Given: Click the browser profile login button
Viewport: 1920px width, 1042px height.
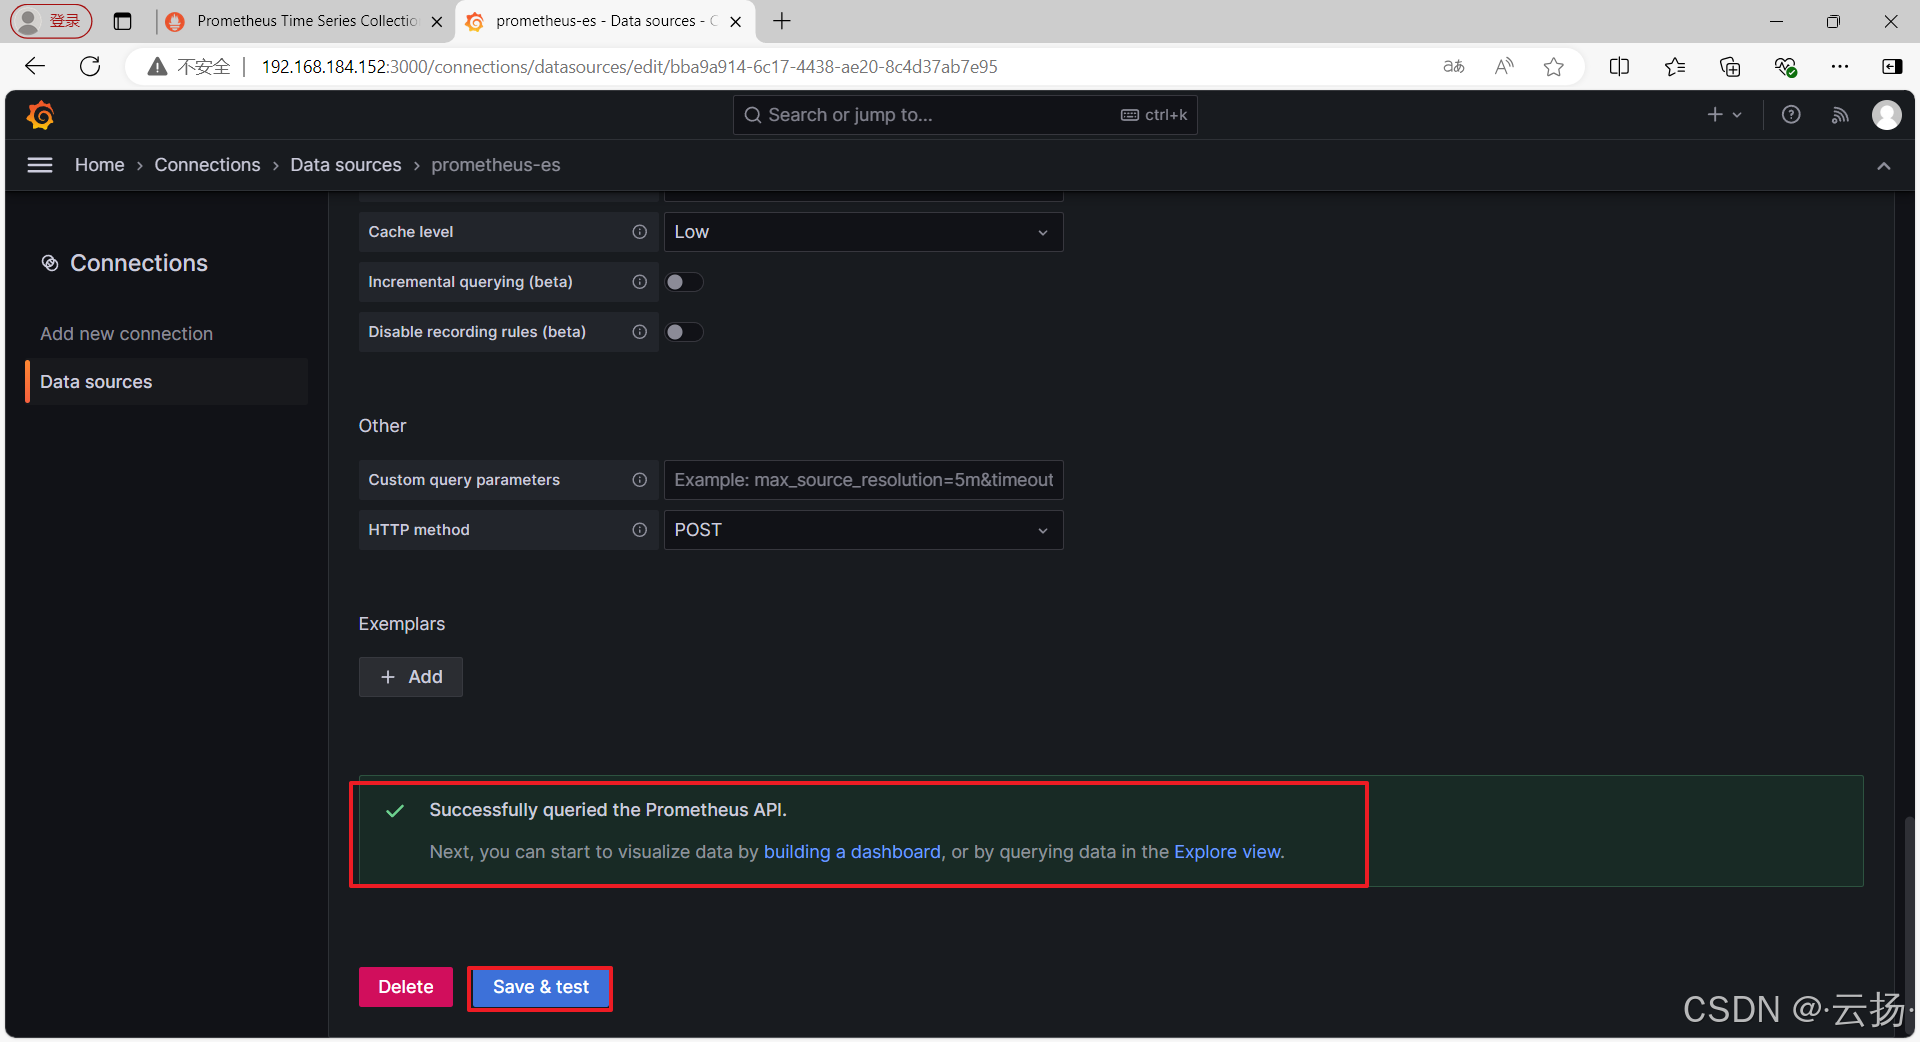Looking at the screenshot, I should click(51, 21).
